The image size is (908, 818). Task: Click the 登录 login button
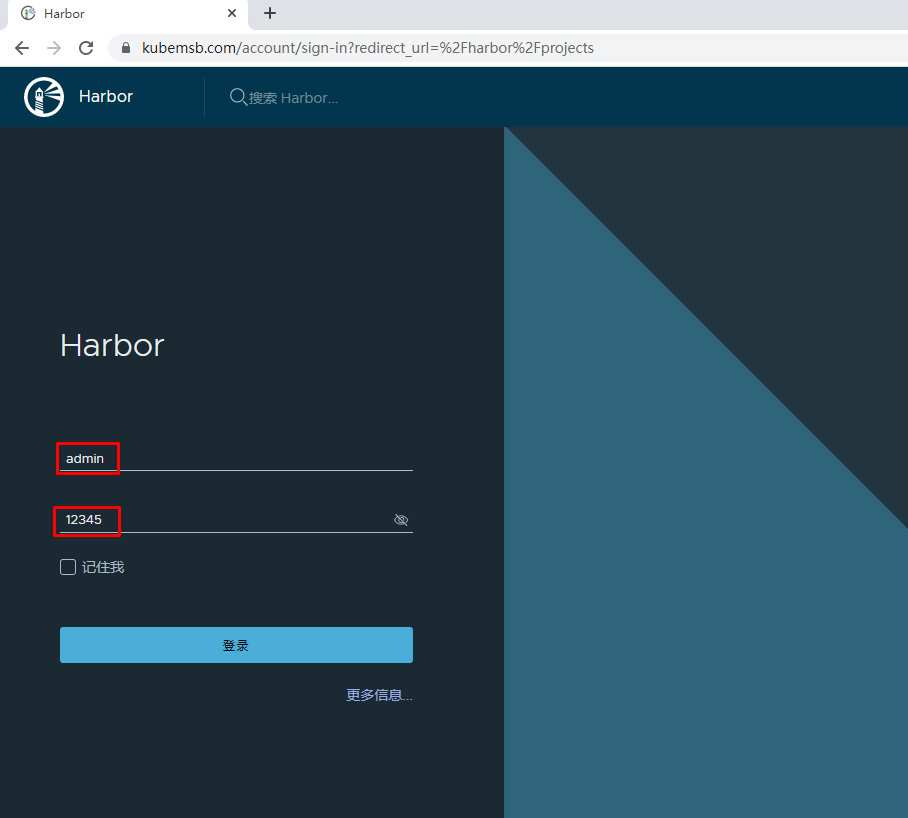236,645
